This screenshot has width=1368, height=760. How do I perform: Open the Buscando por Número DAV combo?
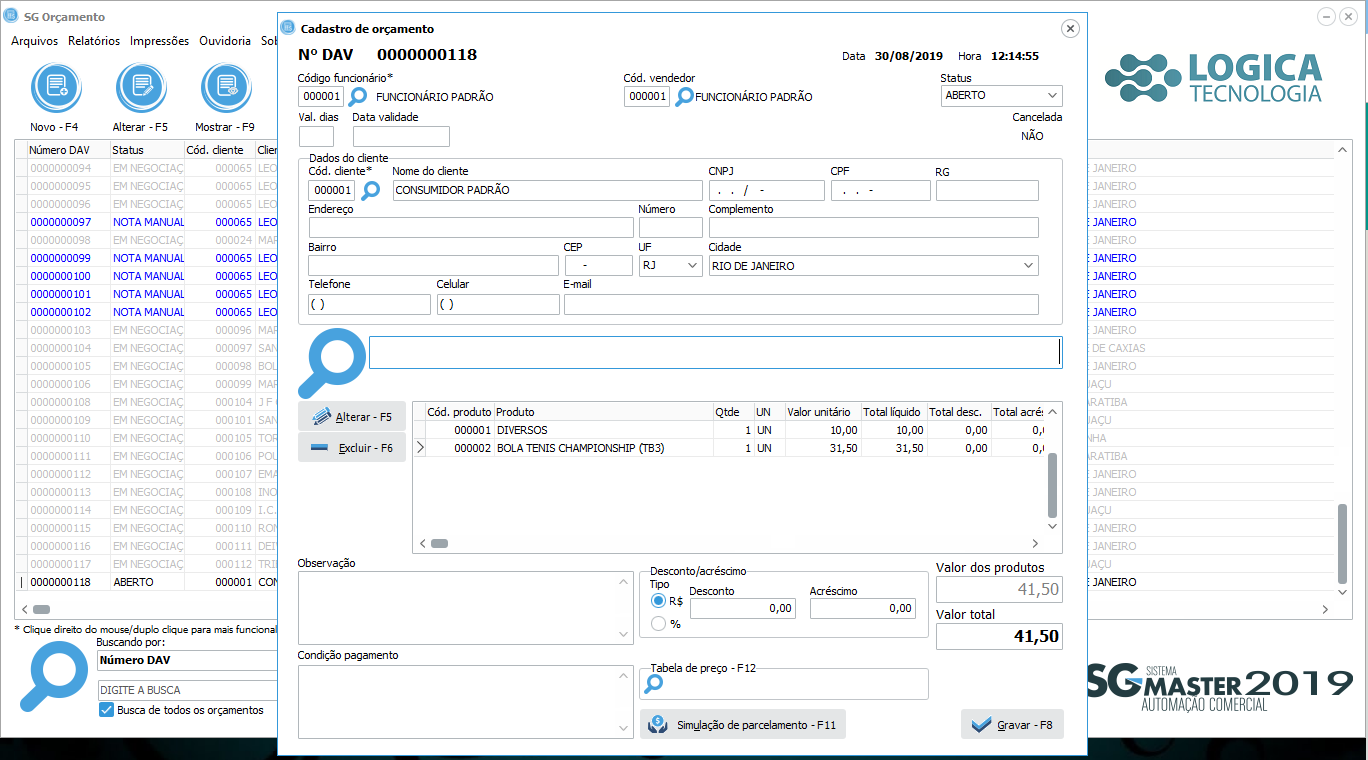pyautogui.click(x=188, y=661)
